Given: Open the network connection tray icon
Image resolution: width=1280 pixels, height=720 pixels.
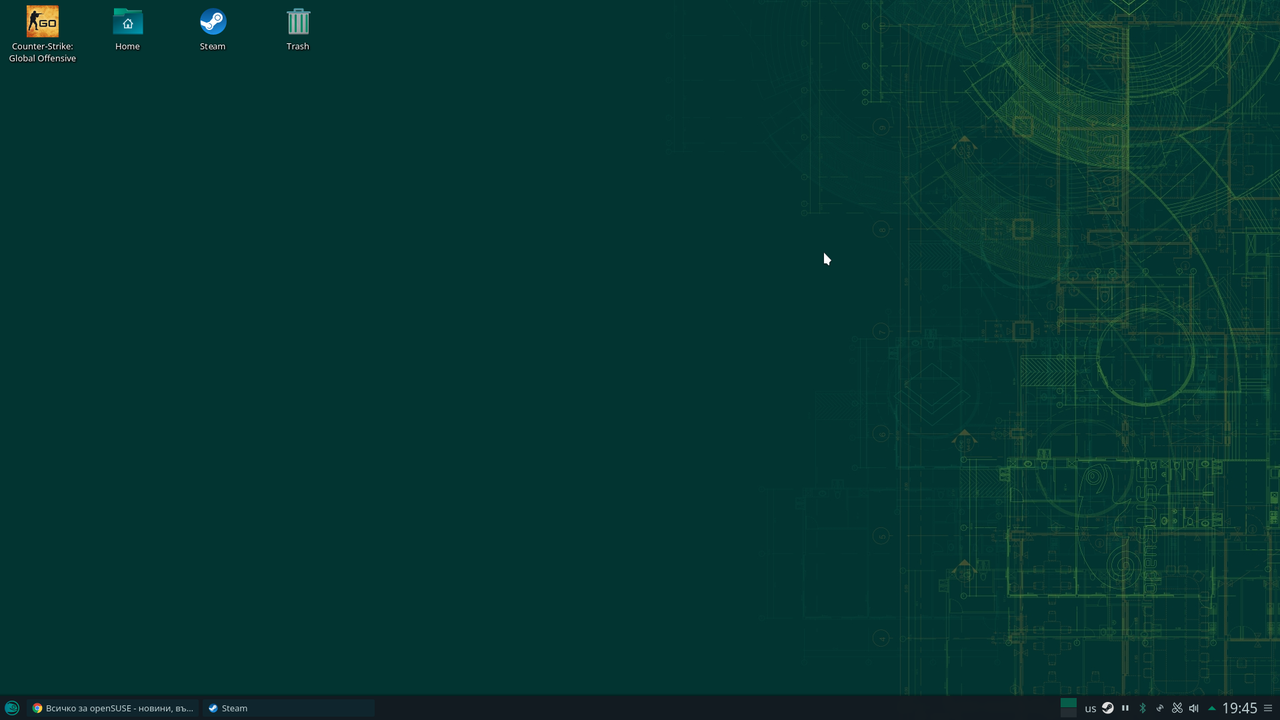Looking at the screenshot, I should pyautogui.click(x=1160, y=708).
